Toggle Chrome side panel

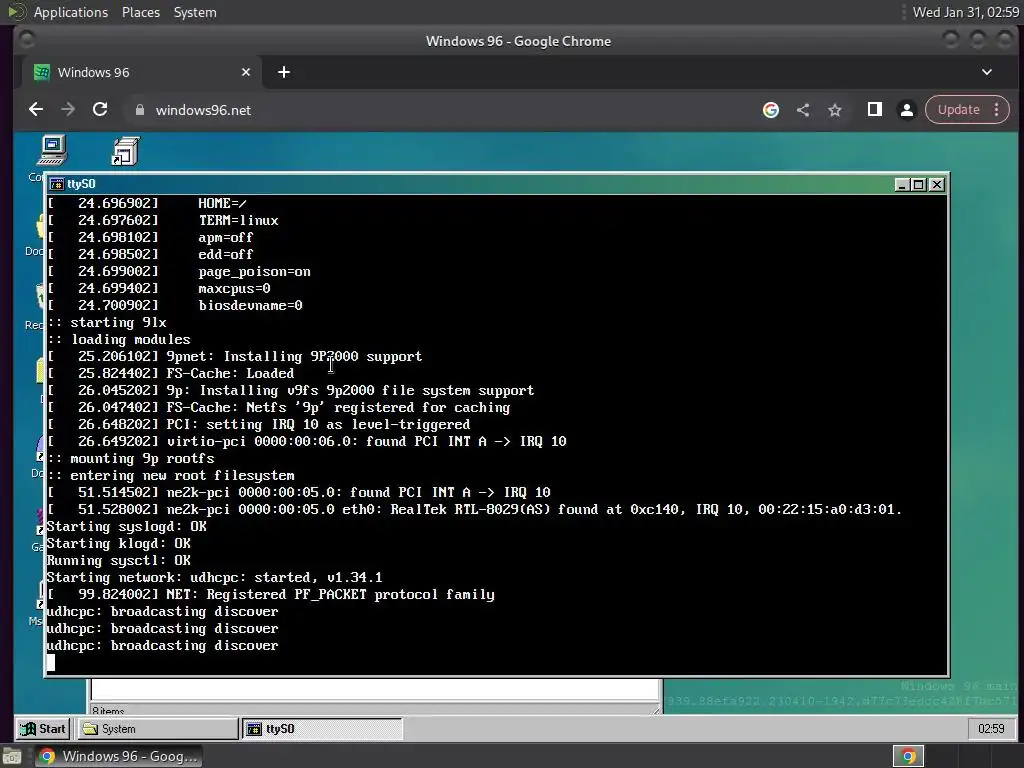(x=874, y=110)
